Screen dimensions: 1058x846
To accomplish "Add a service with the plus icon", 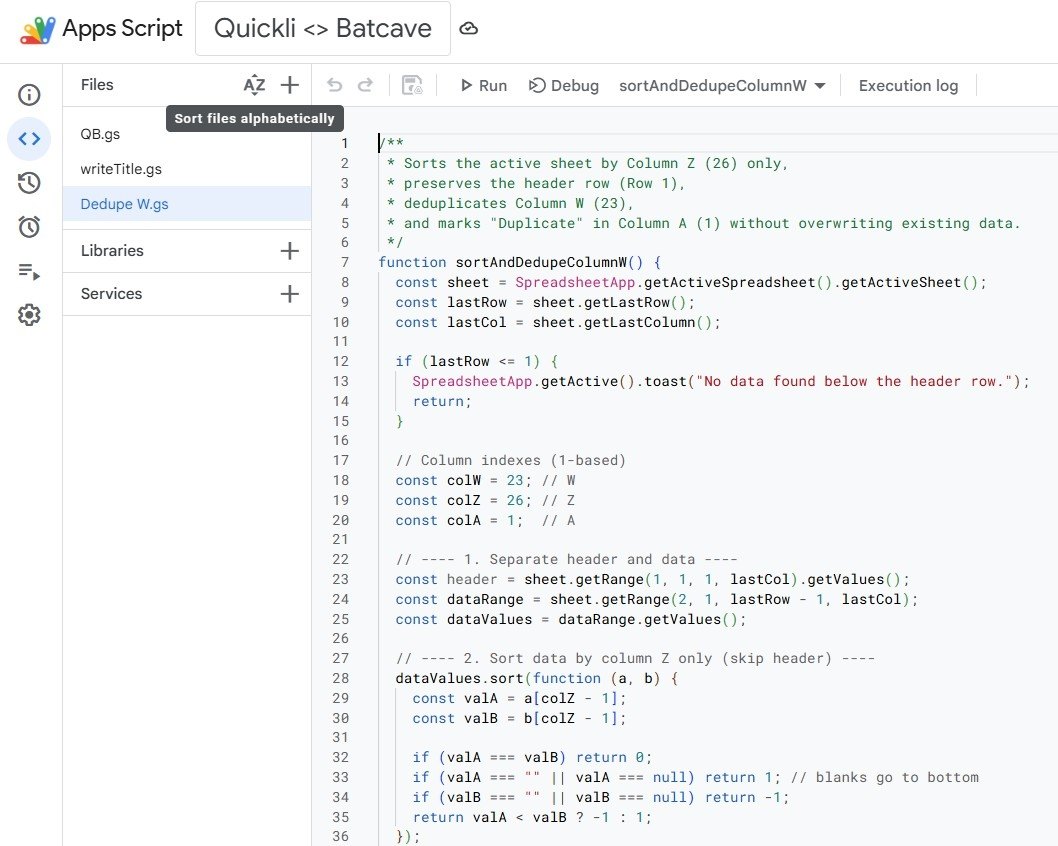I will 289,294.
